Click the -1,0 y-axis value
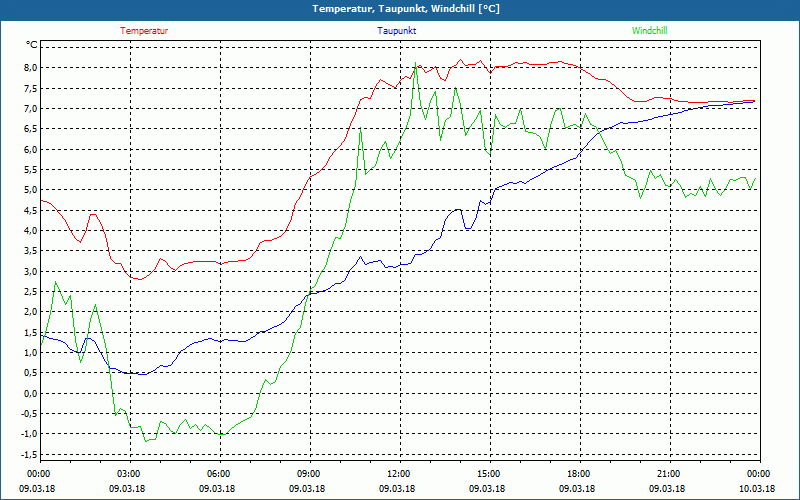 (x=30, y=434)
